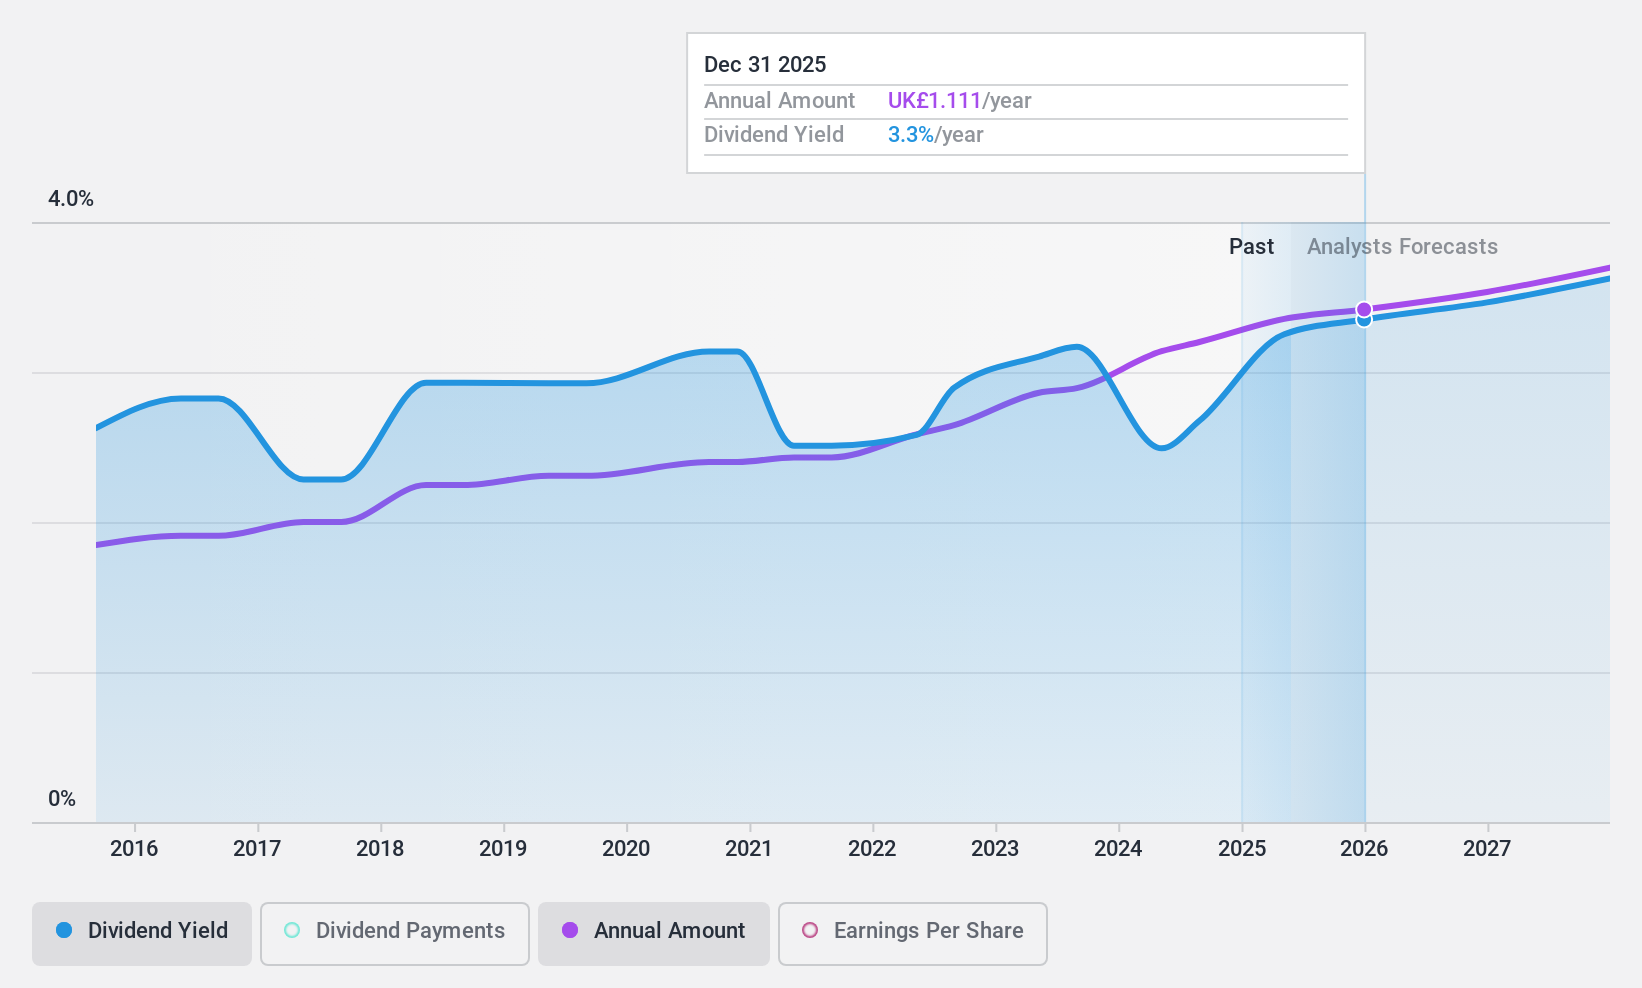Image resolution: width=1642 pixels, height=988 pixels.
Task: Click the 0% y-axis label
Action: (x=62, y=799)
